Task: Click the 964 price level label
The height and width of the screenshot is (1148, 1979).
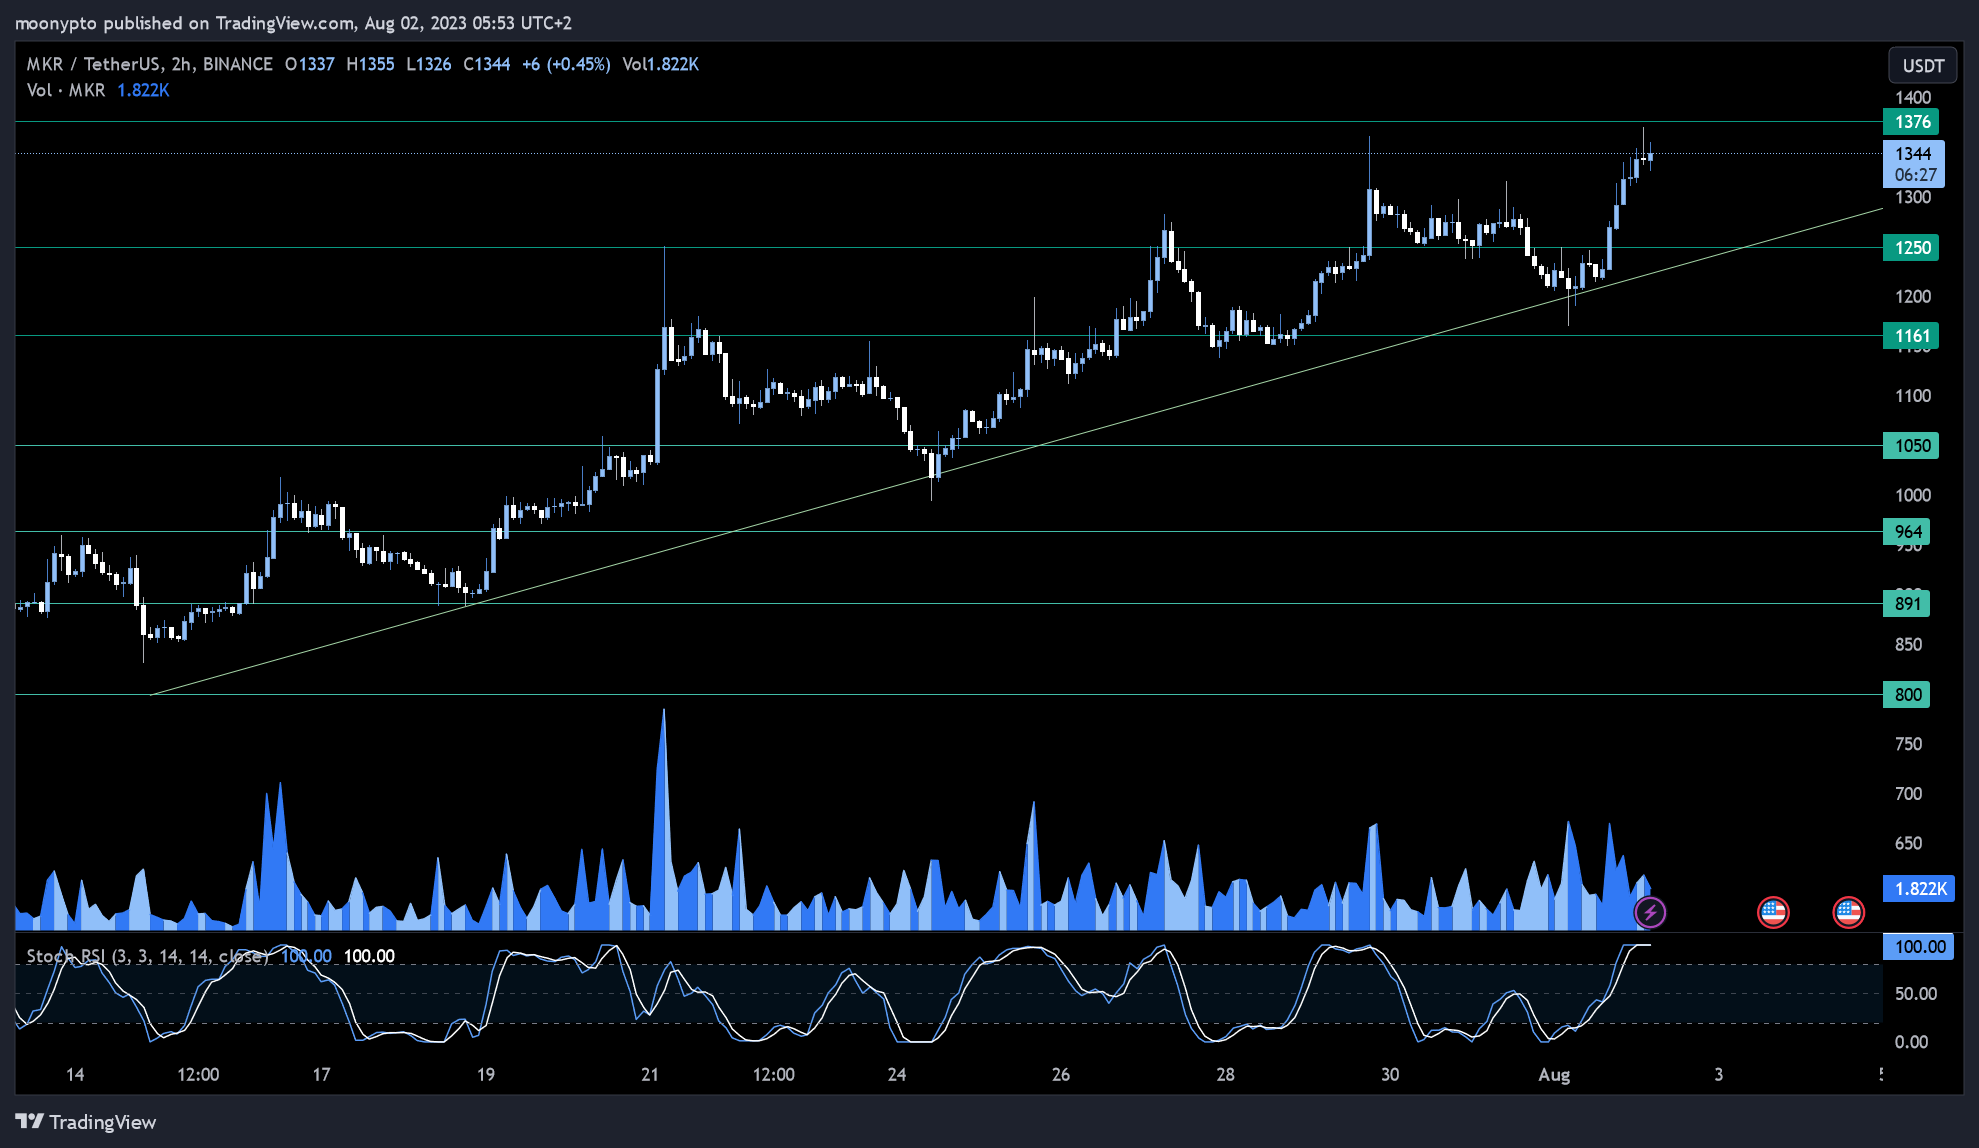Action: (x=1907, y=532)
